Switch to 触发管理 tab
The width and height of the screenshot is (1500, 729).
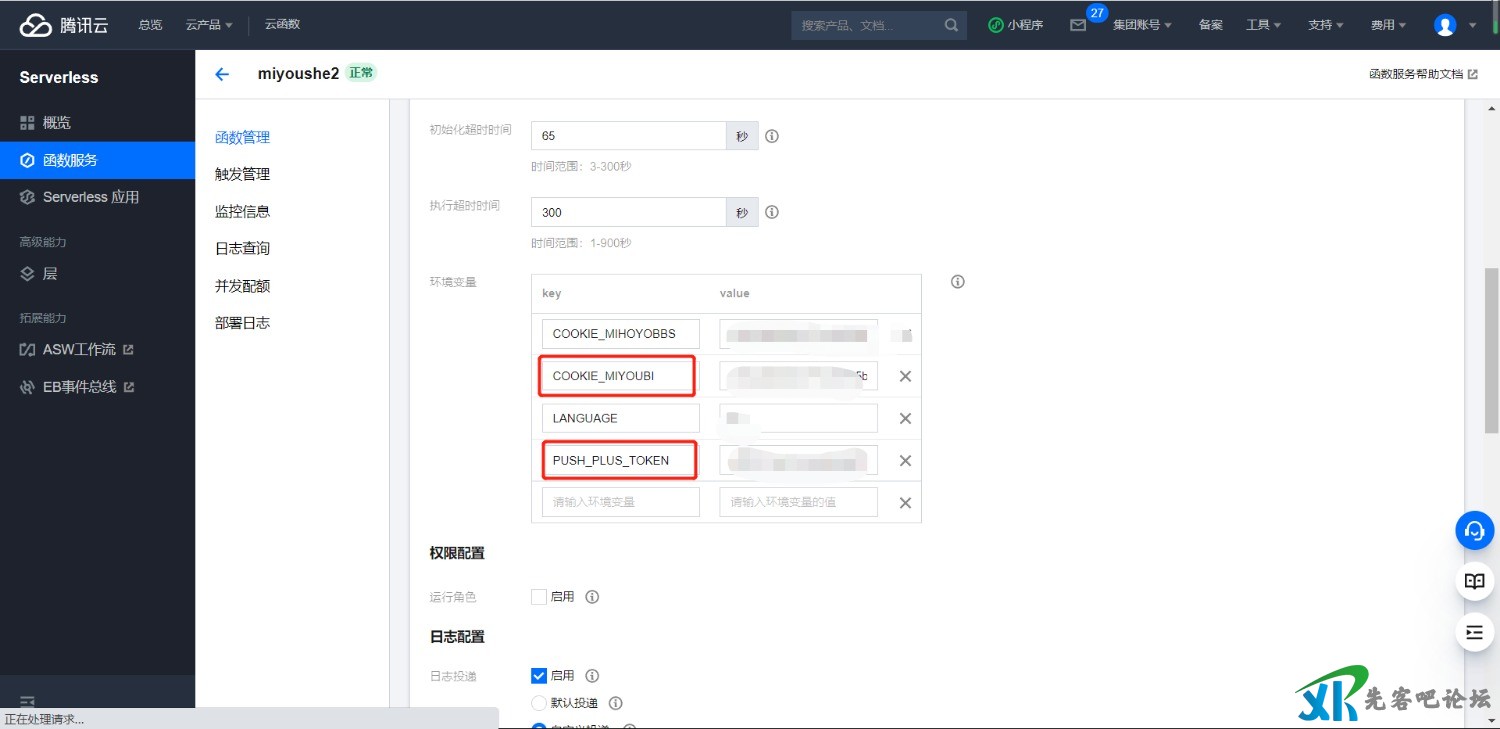242,174
